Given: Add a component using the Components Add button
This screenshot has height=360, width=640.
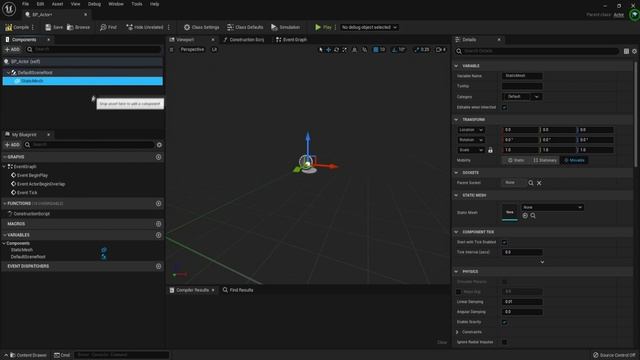Looking at the screenshot, I should (12, 49).
